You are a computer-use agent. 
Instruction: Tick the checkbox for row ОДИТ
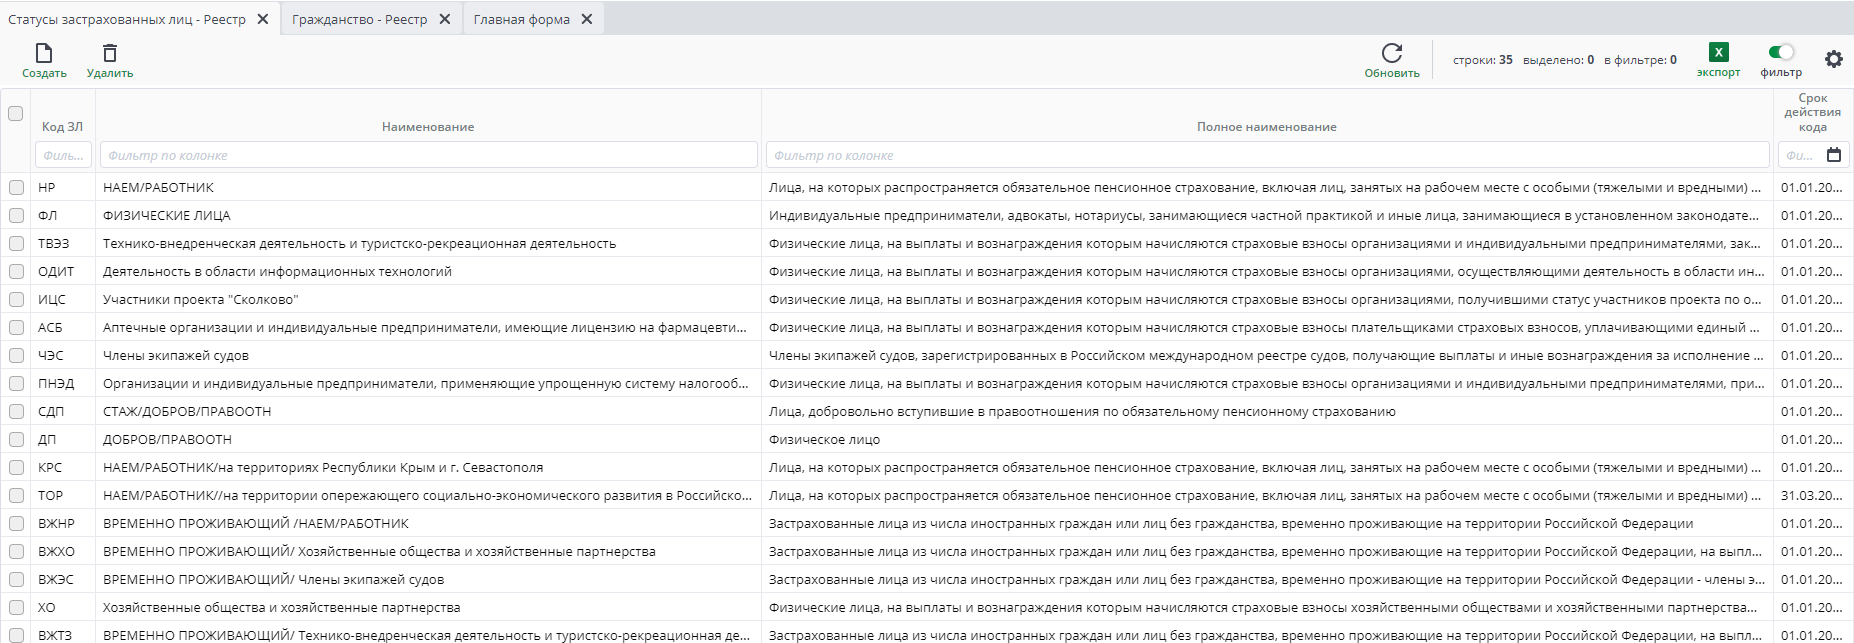pyautogui.click(x=16, y=271)
